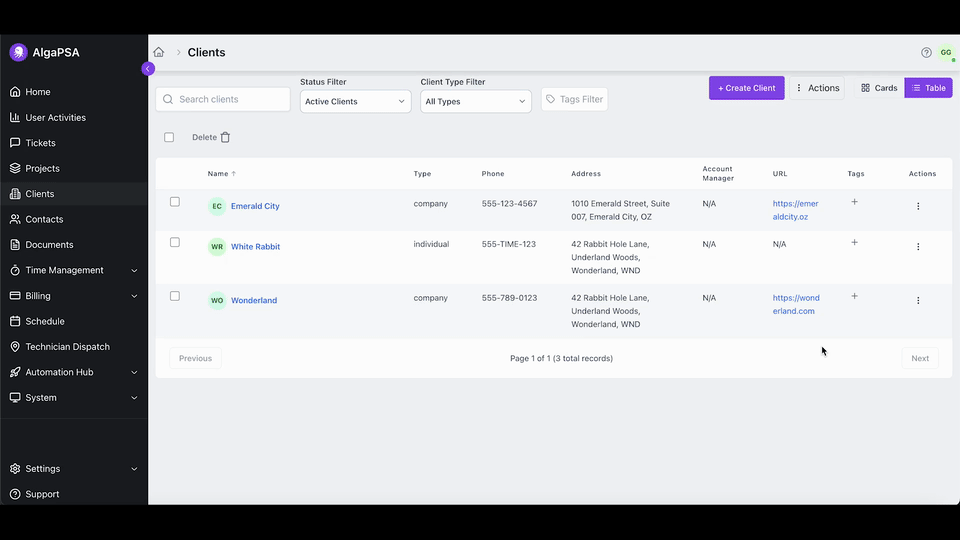Open the help question mark icon
The image size is (960, 540).
click(926, 53)
